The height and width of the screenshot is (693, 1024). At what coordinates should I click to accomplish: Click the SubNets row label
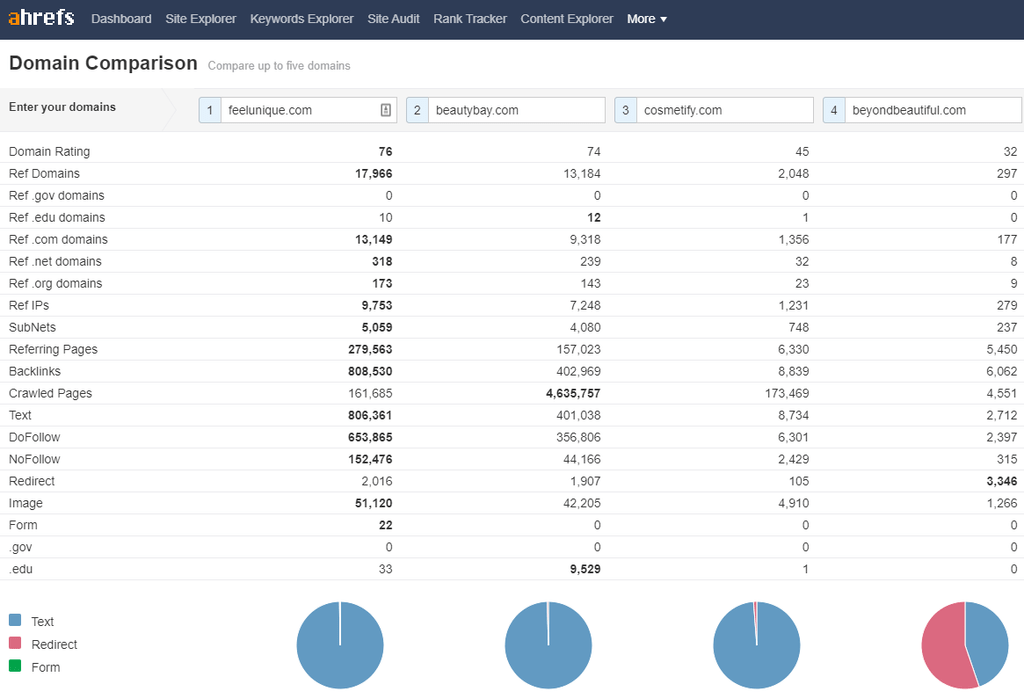pos(33,327)
